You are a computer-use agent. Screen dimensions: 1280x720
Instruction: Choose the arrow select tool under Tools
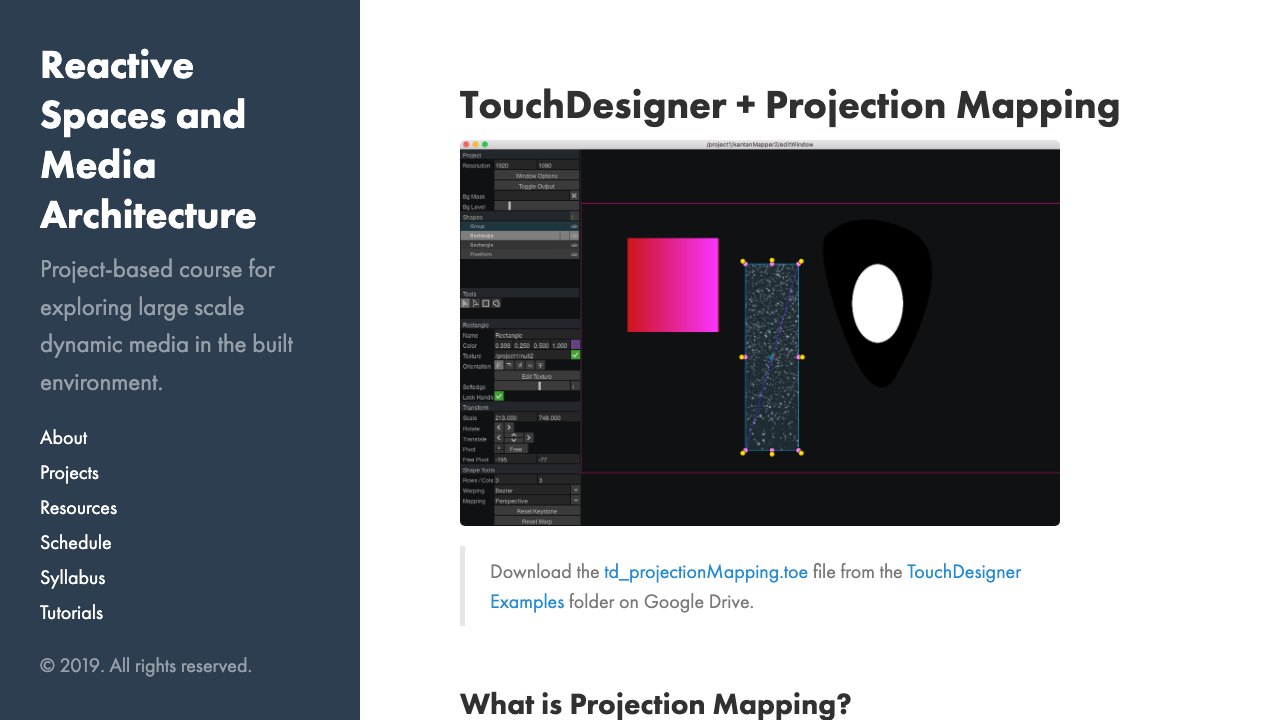coord(465,303)
